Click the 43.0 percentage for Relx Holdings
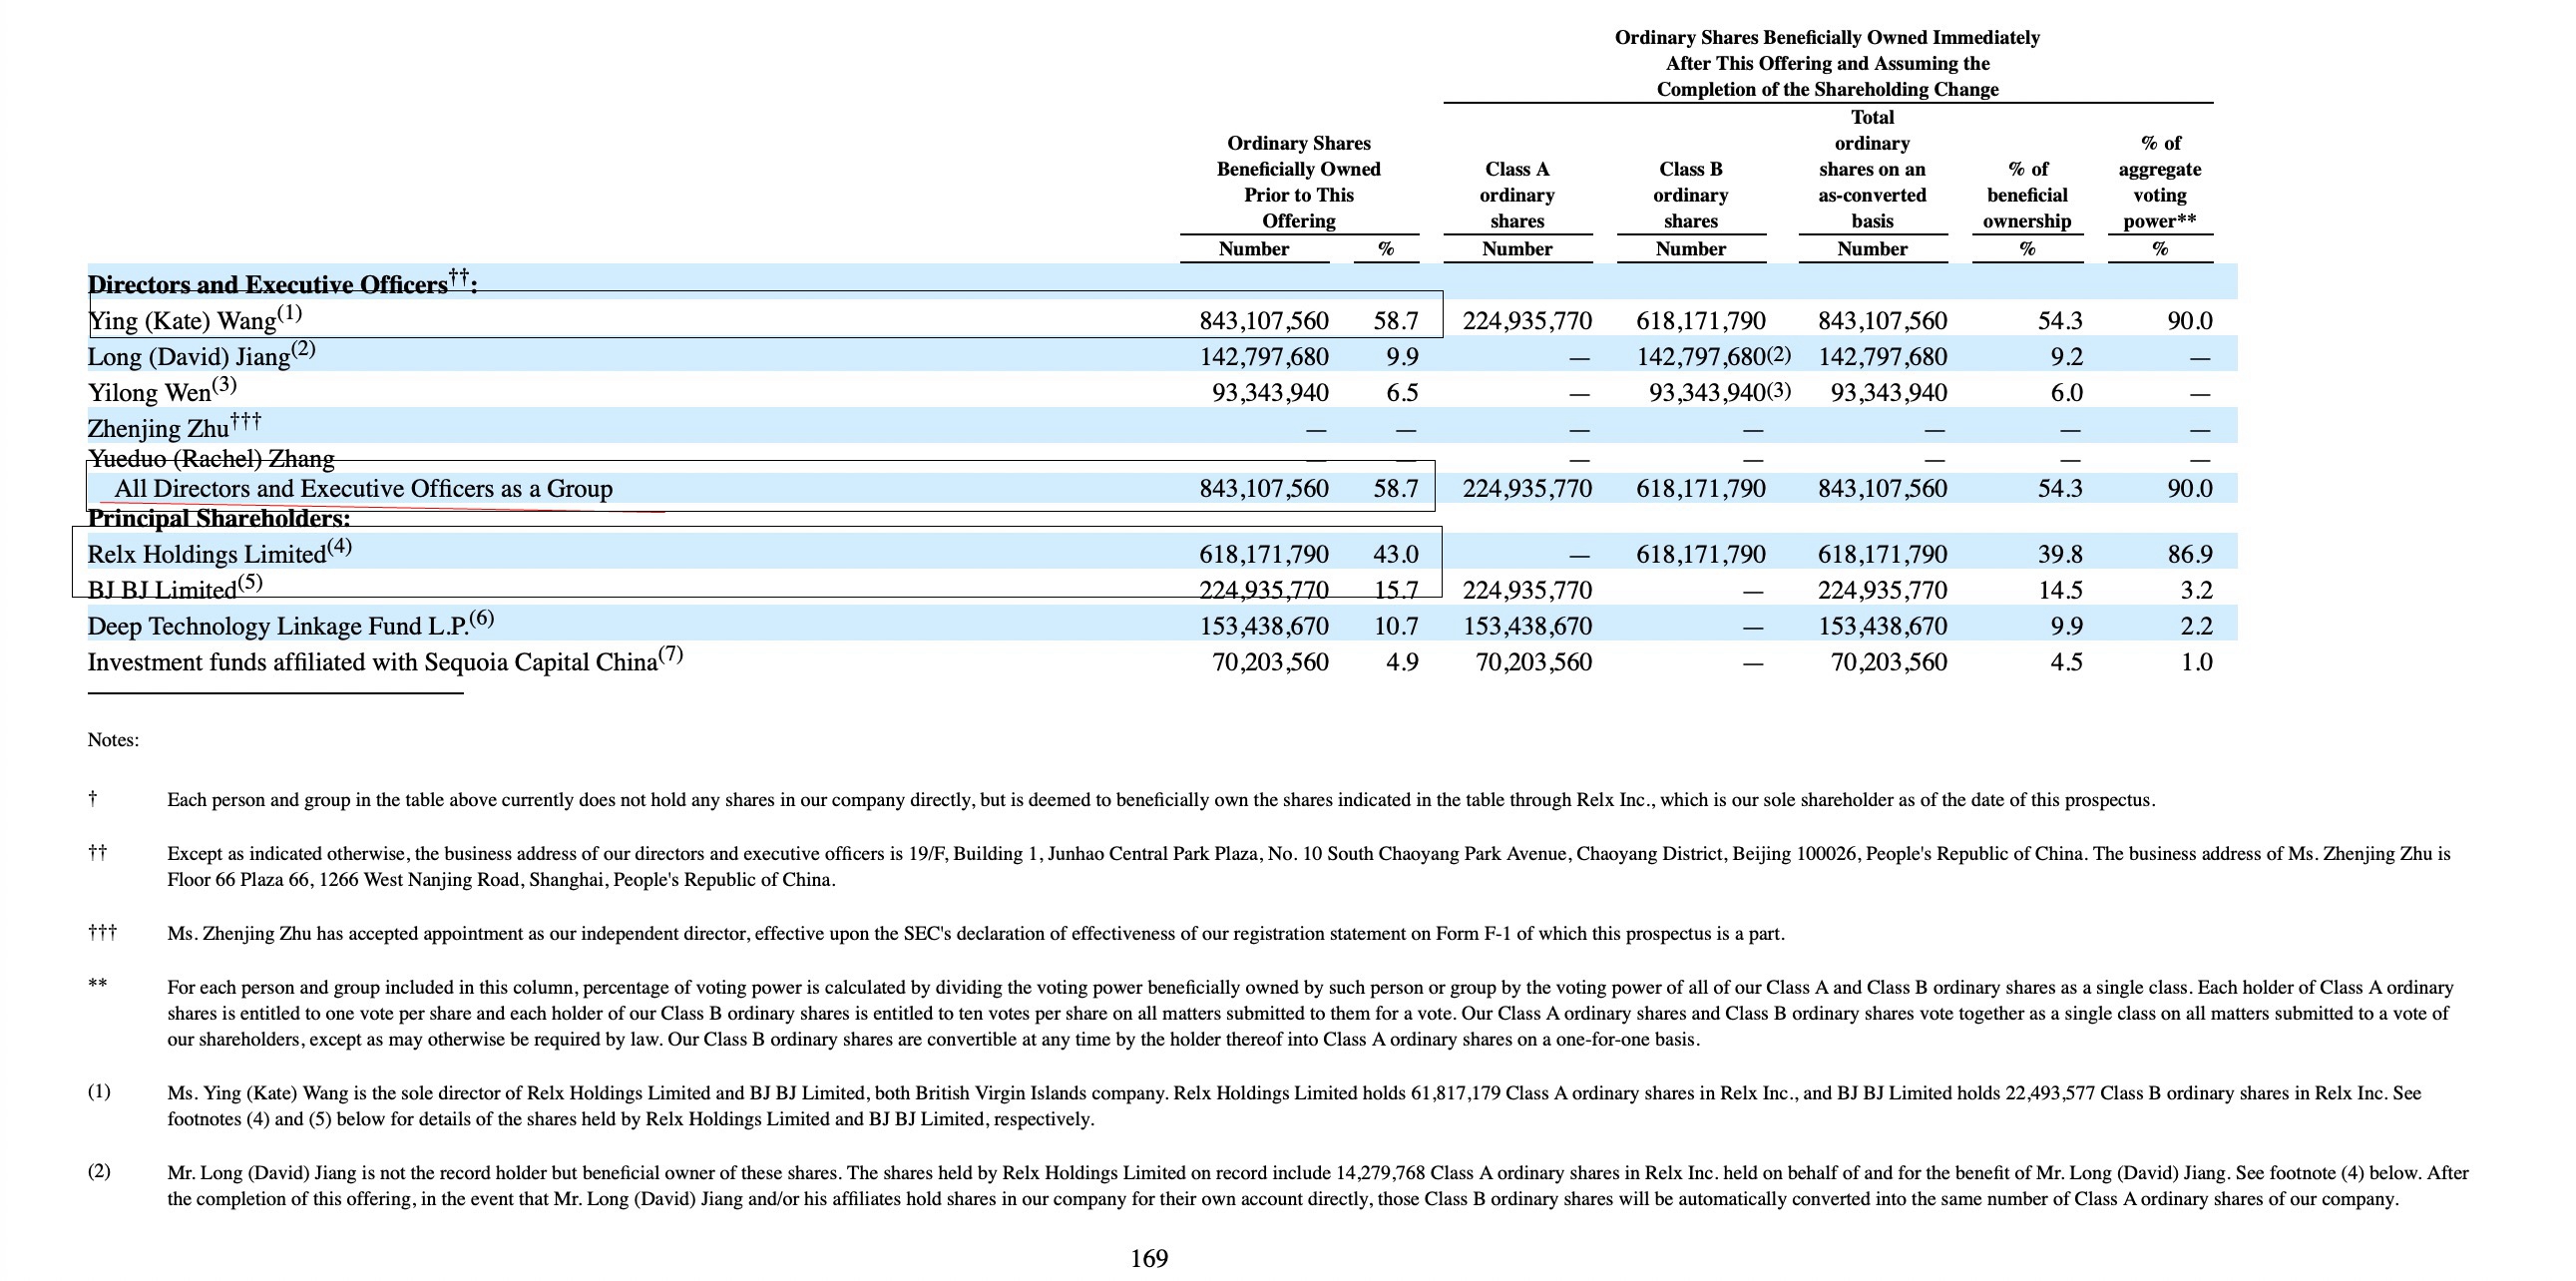 [1395, 554]
